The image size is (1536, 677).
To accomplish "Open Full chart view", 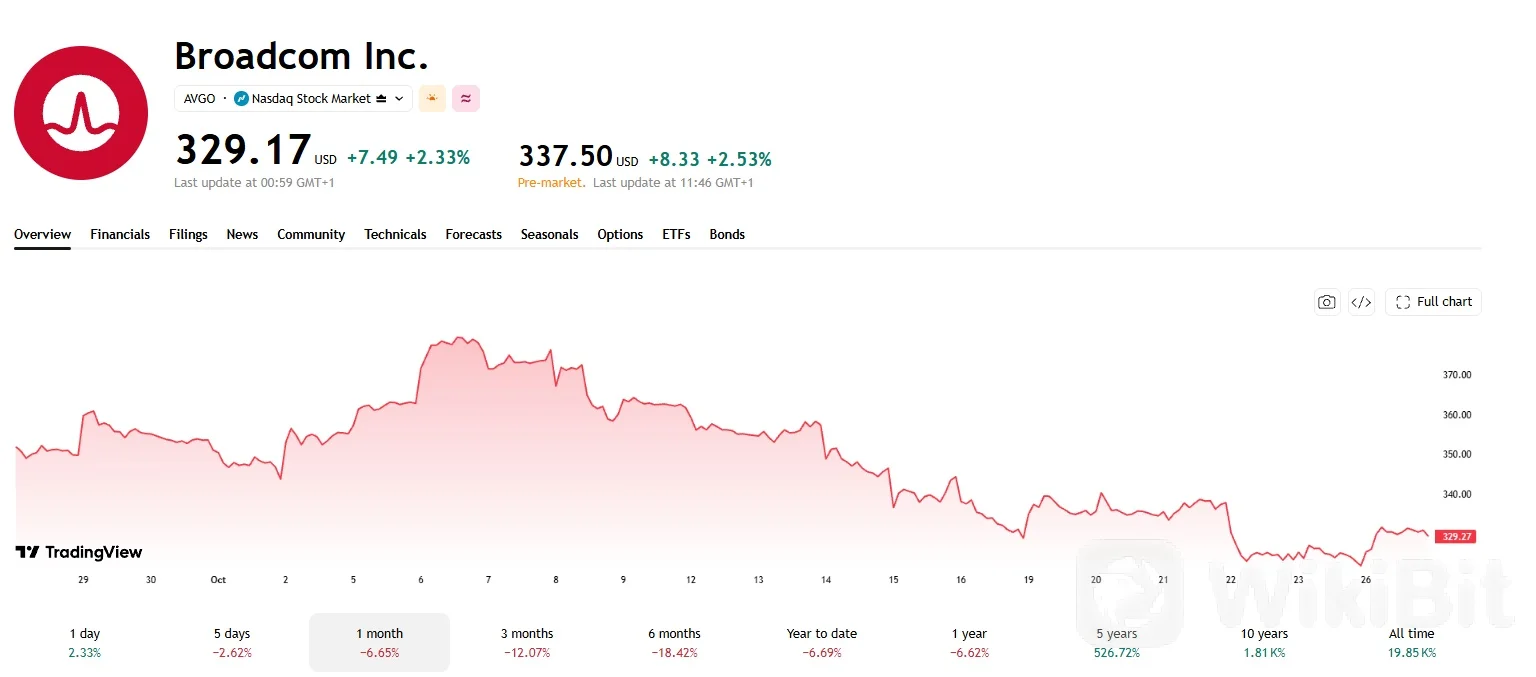I will coord(1433,302).
